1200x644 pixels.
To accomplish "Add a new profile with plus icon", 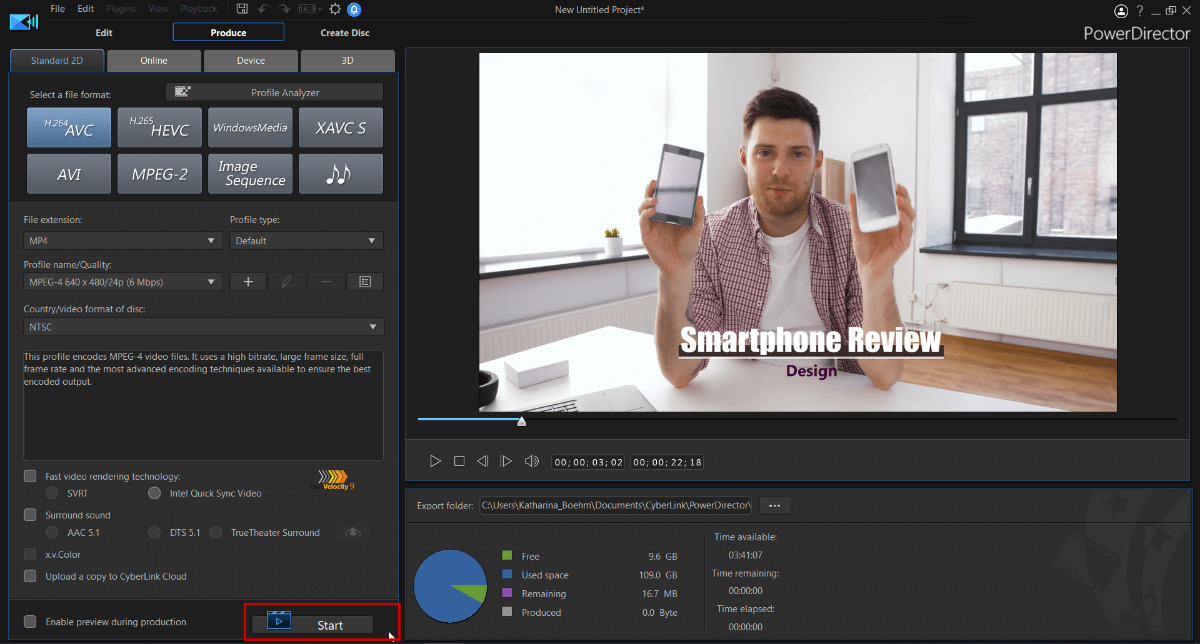I will [248, 282].
